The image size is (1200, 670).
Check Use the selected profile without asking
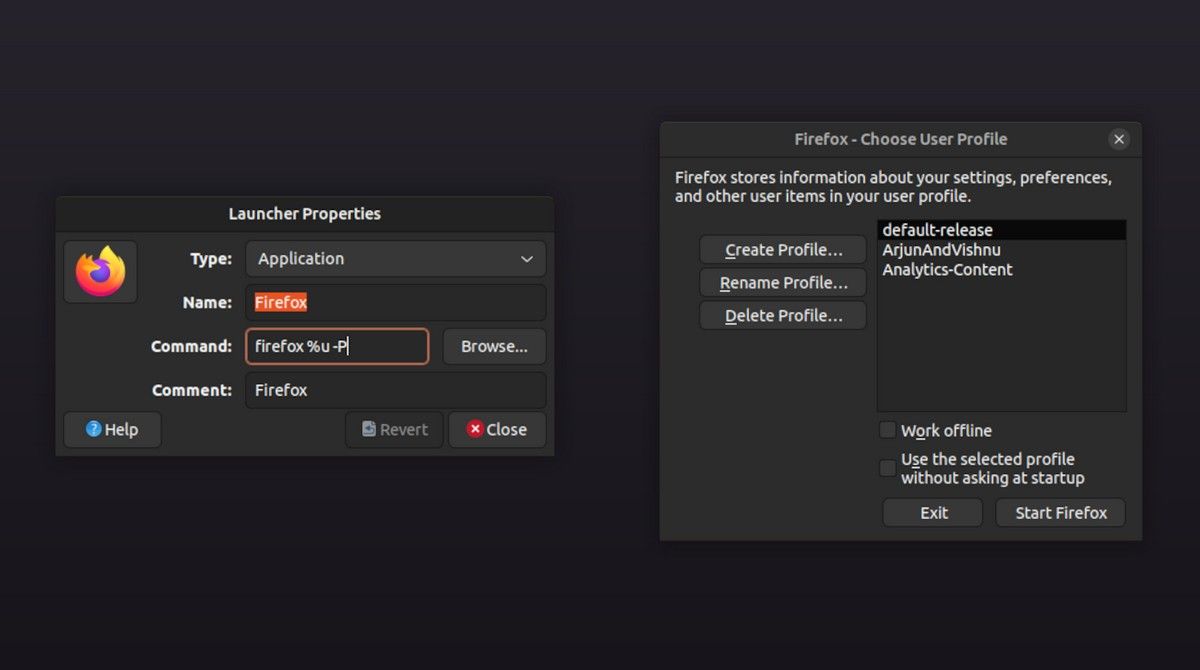pos(887,468)
